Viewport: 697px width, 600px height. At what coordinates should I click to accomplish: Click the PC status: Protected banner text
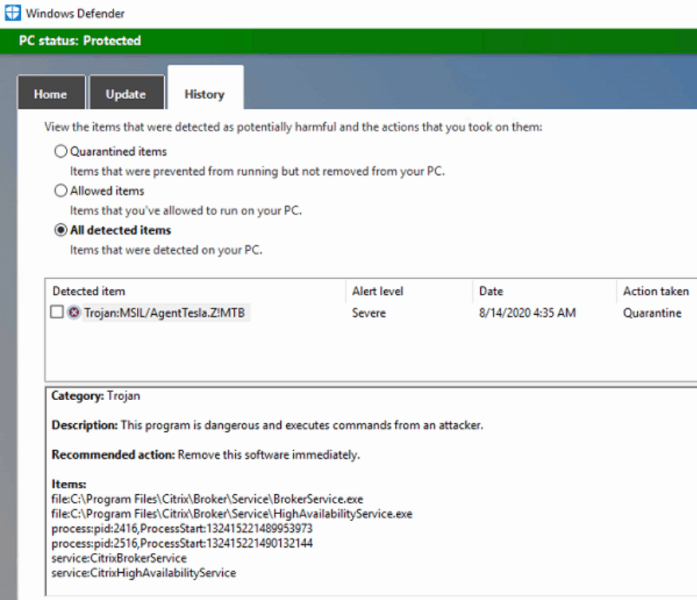(x=80, y=41)
